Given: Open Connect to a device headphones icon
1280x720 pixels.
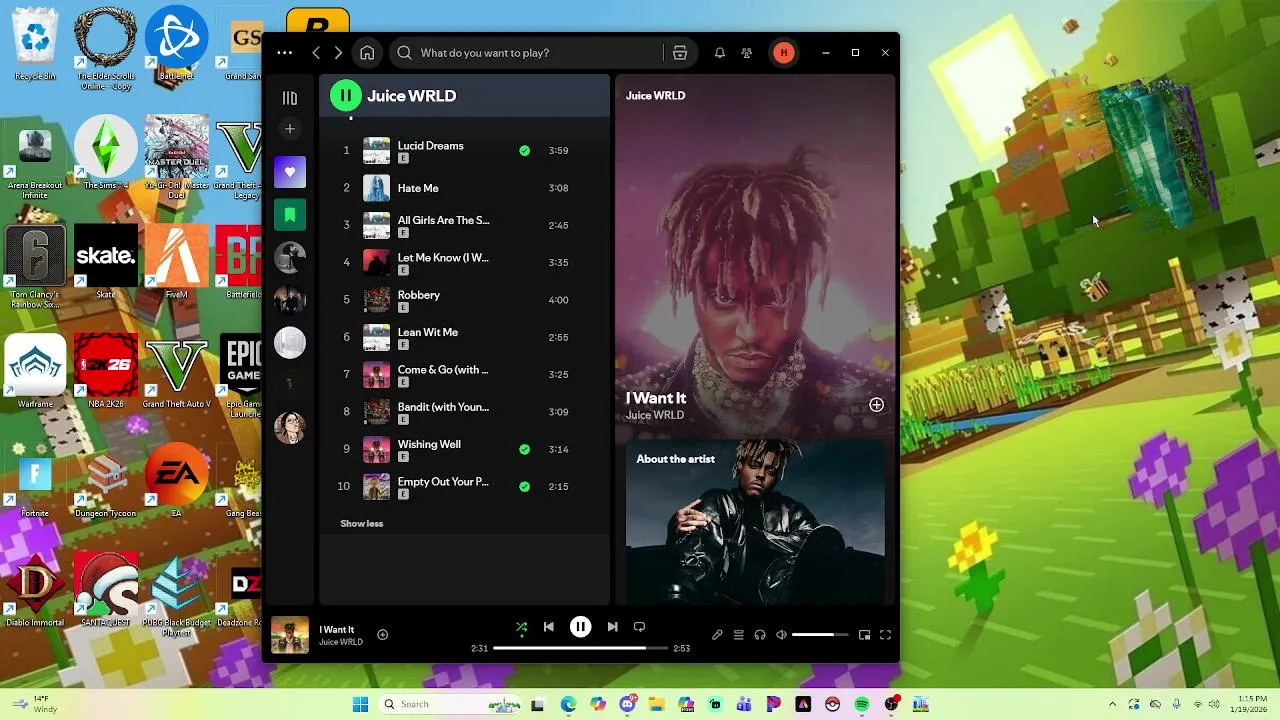Looking at the screenshot, I should click(760, 635).
